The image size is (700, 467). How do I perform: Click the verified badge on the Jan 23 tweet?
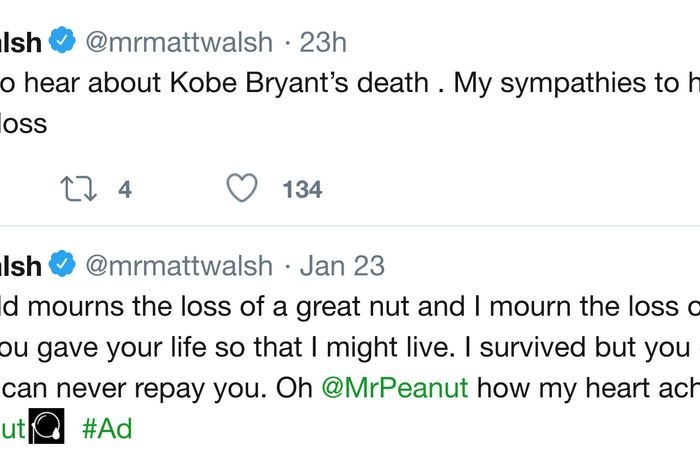click(64, 264)
